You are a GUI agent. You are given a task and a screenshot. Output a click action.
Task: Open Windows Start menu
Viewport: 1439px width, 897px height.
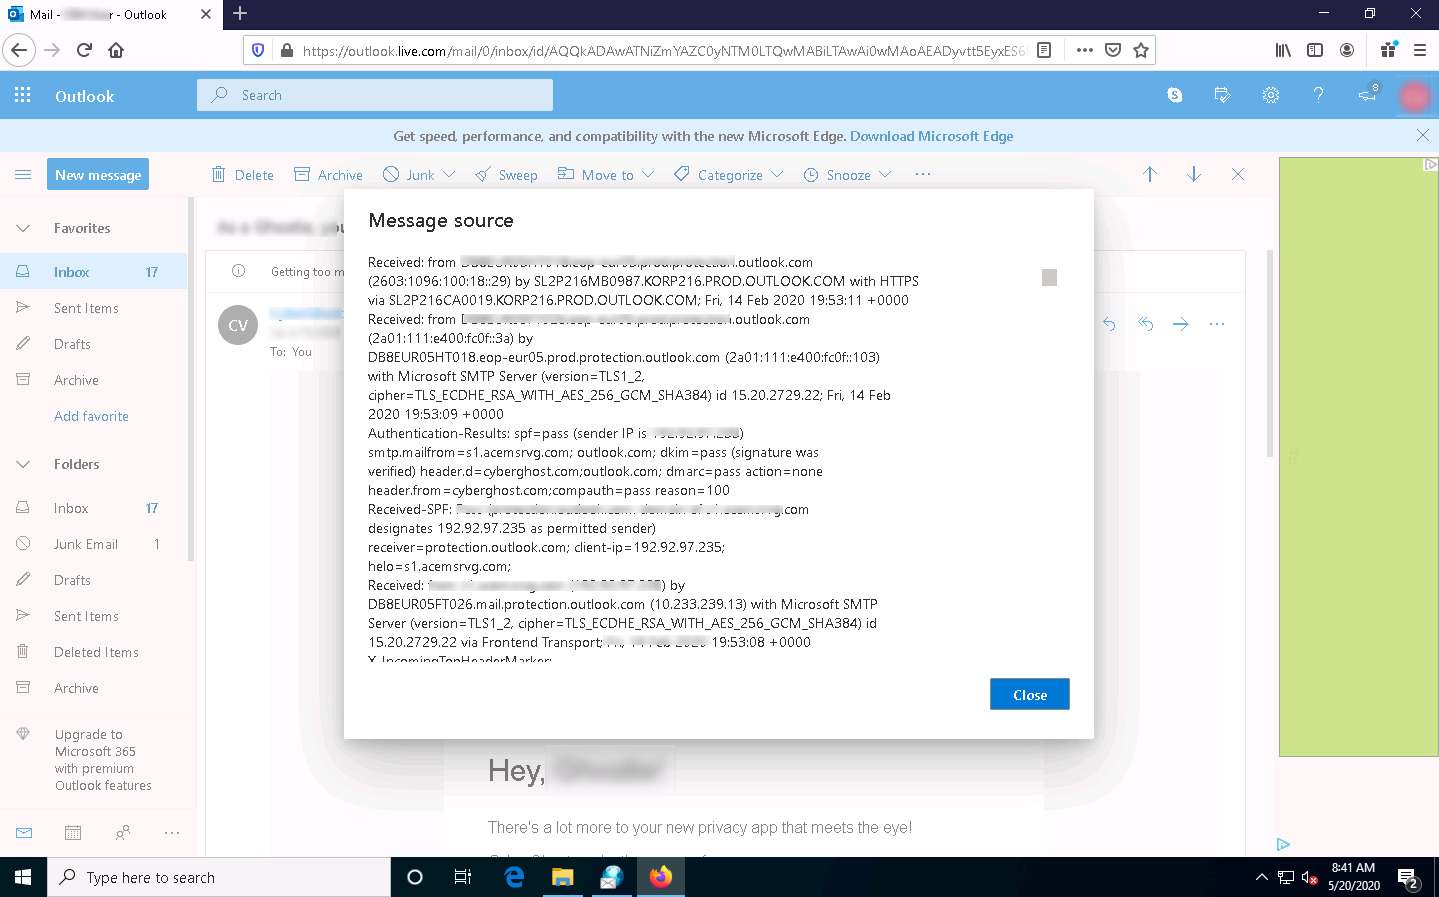tap(23, 877)
